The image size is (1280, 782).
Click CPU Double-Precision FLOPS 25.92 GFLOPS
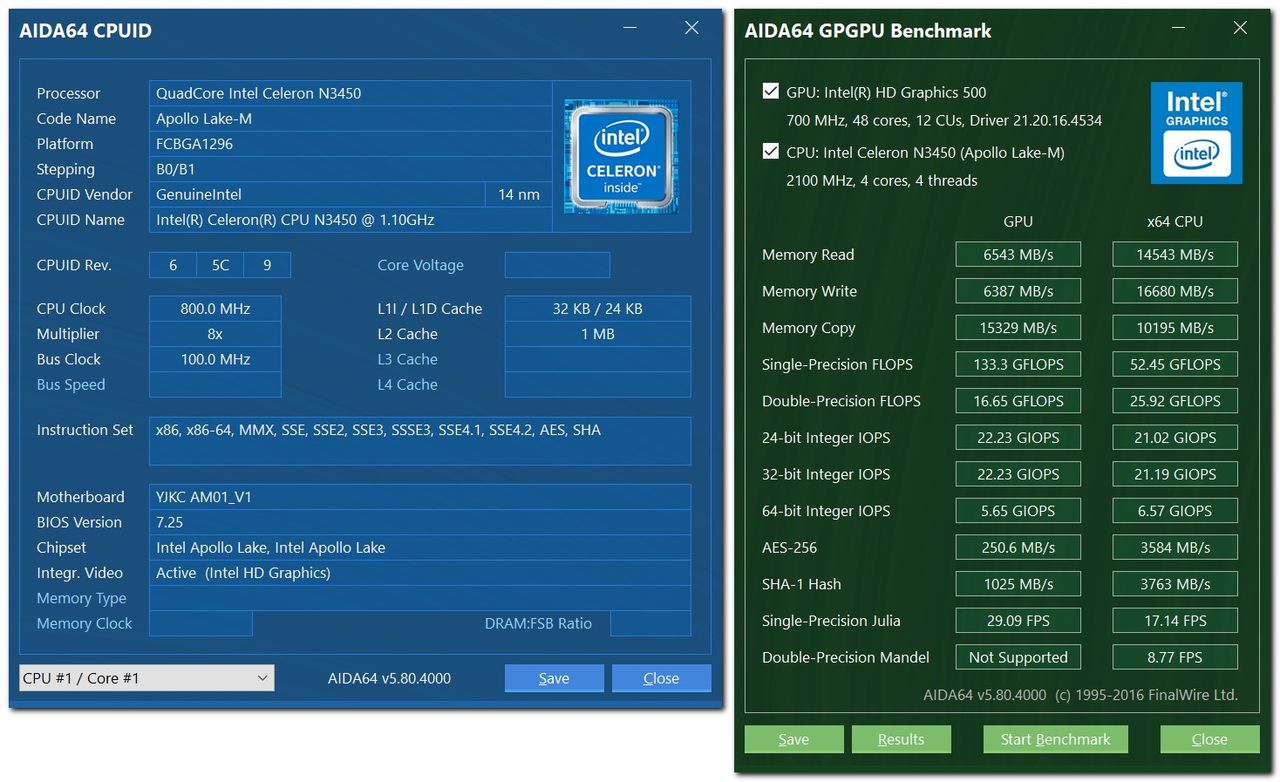[1175, 401]
